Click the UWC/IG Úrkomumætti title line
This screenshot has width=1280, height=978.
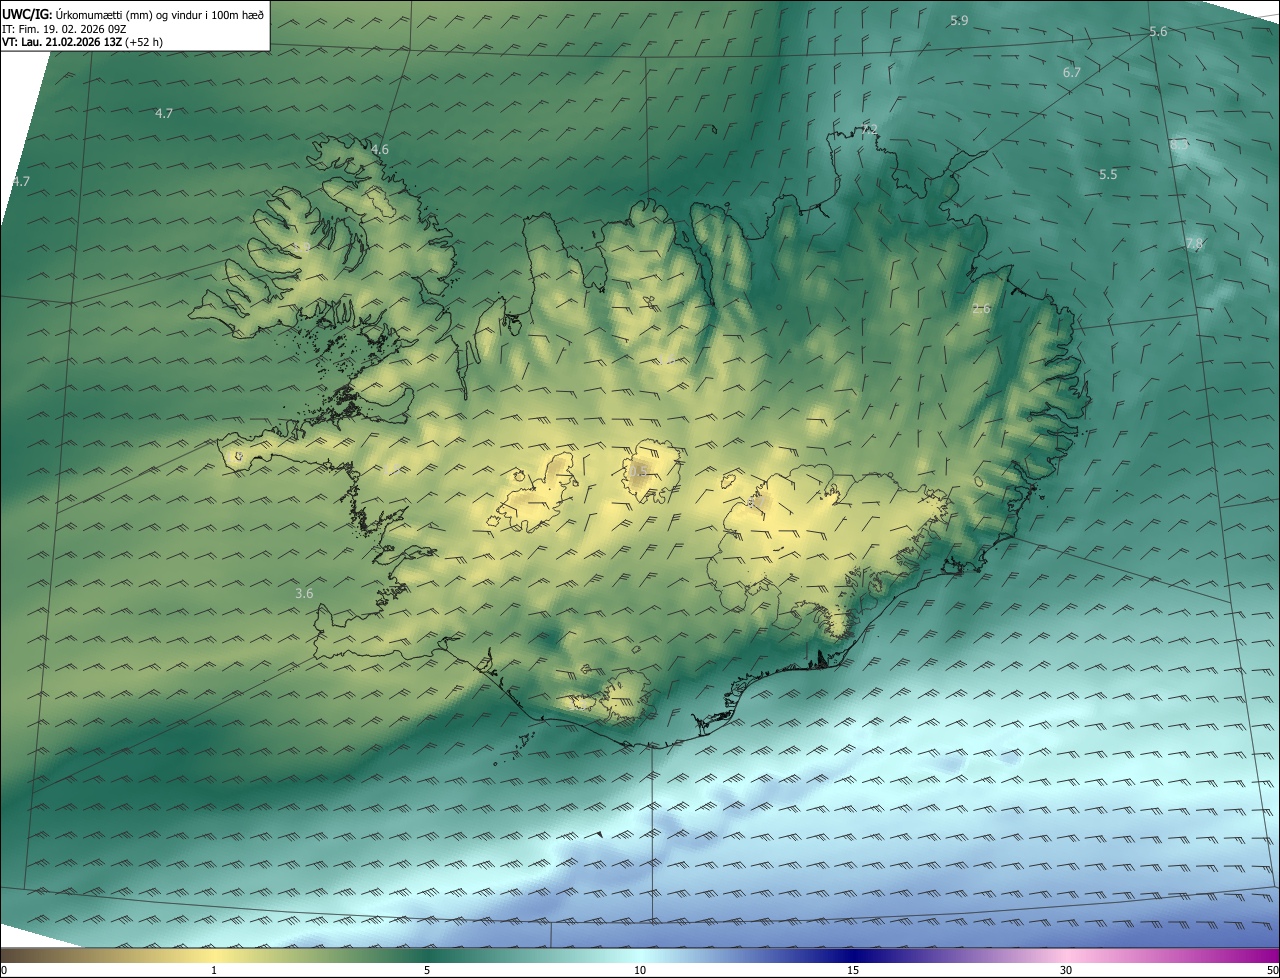133,13
